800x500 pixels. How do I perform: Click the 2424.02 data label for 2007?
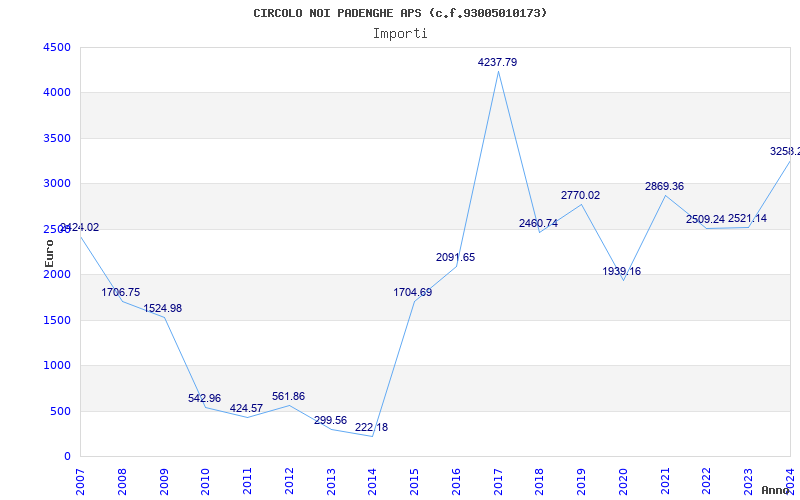point(80,228)
